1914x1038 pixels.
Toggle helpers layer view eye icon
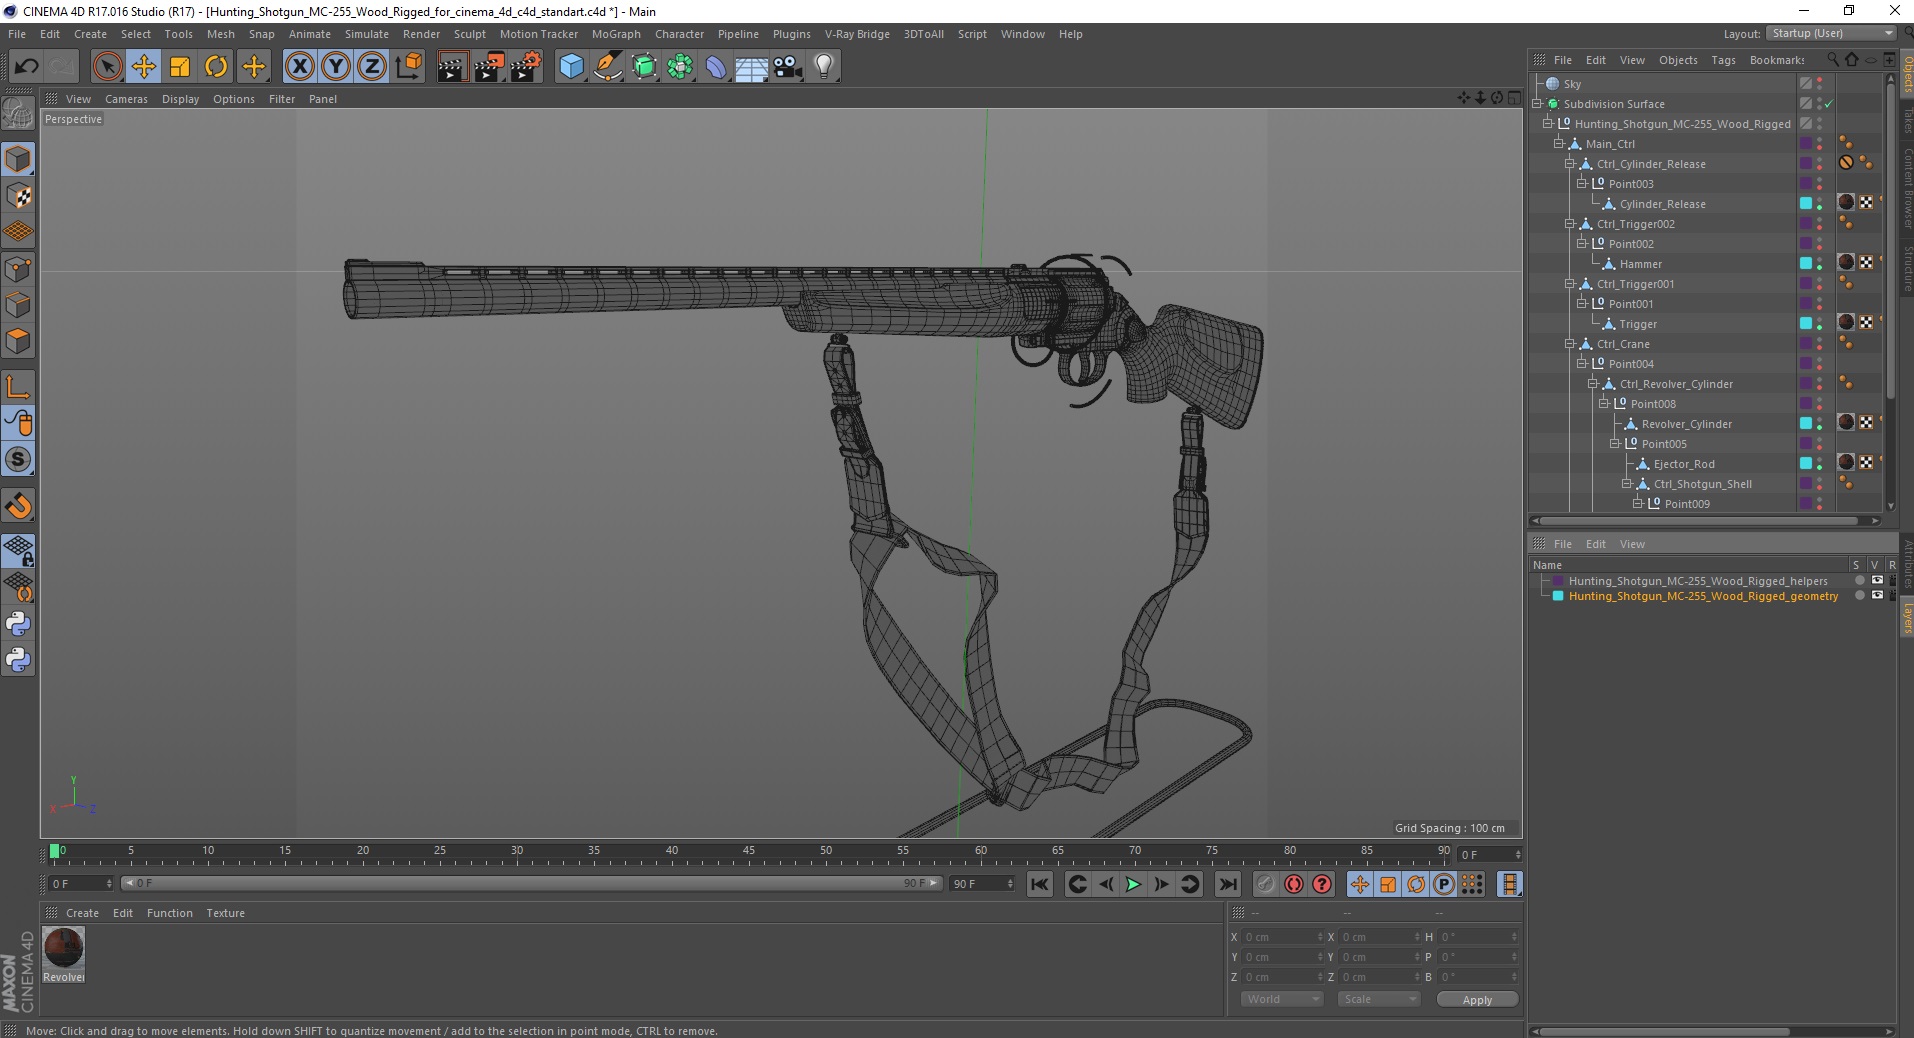tap(1877, 580)
